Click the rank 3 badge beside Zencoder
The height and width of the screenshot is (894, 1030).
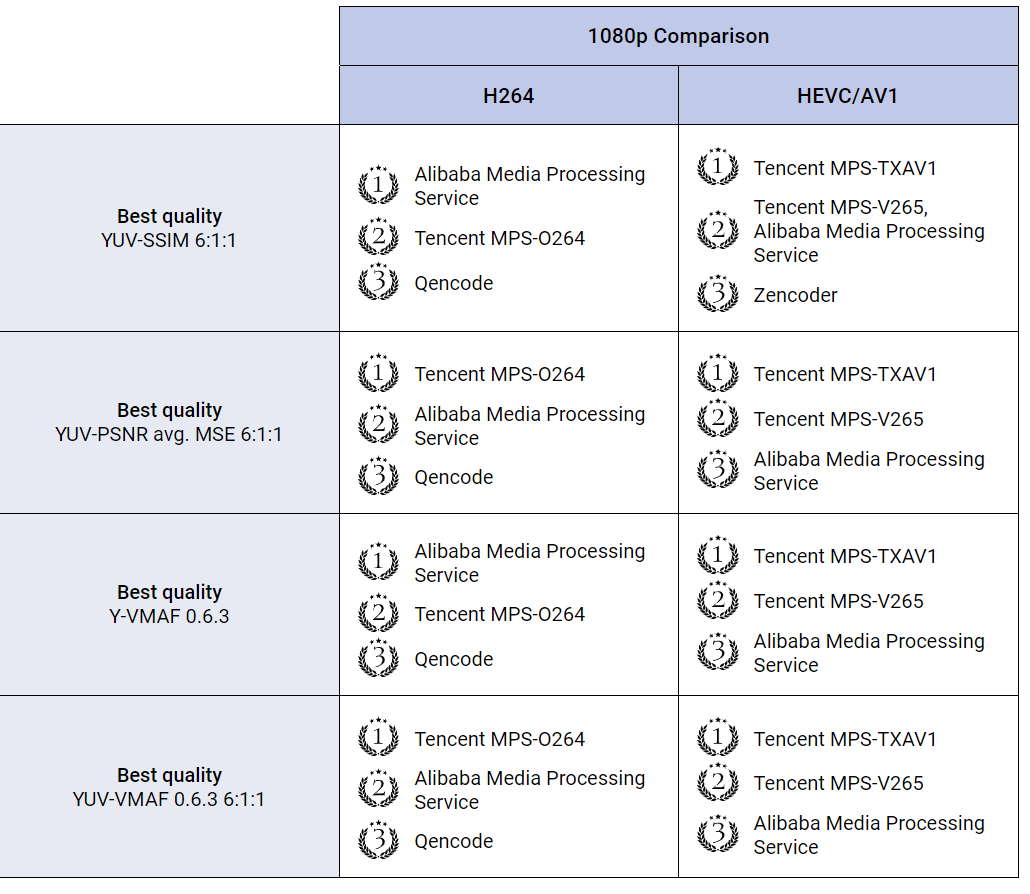[717, 295]
